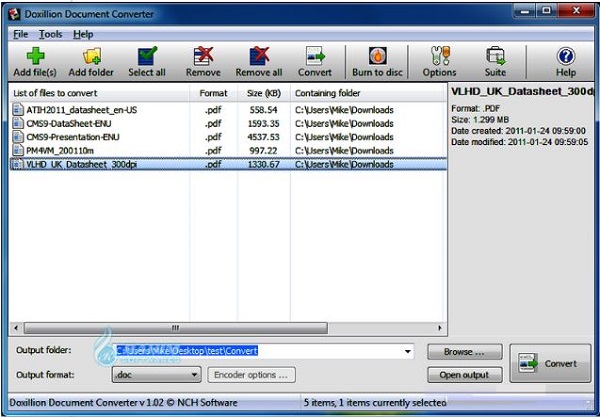Click the size value 4537.53
Viewport: 600px width, 417px height.
point(263,137)
